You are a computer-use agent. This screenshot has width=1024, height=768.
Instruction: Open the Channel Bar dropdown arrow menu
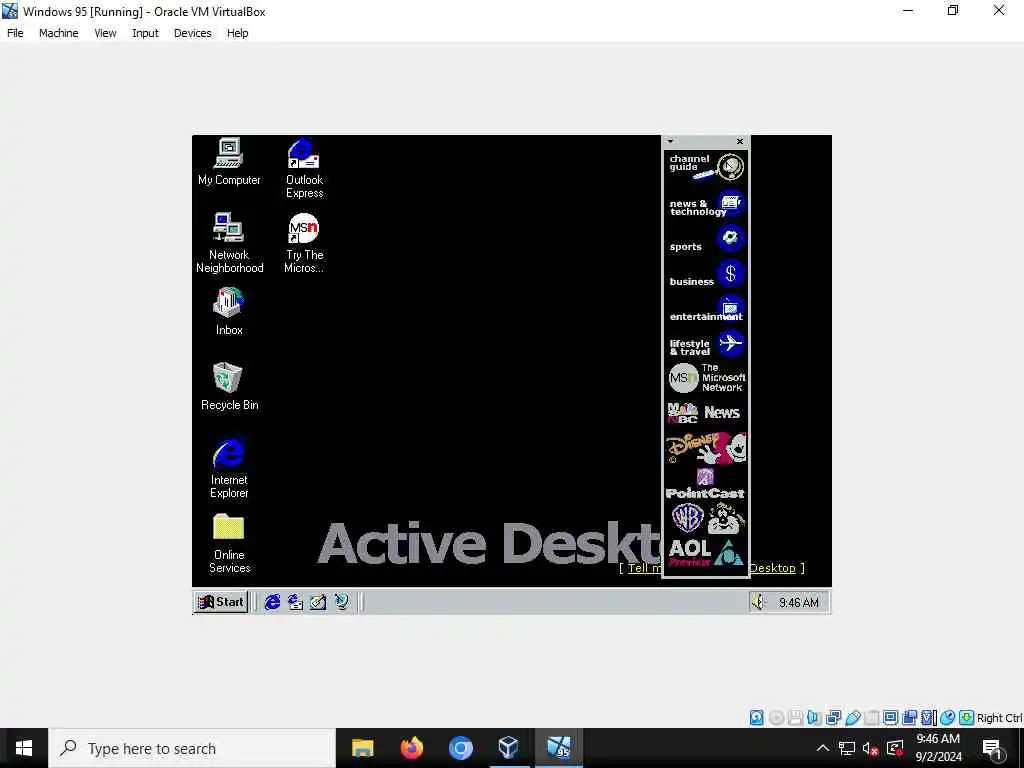[670, 141]
